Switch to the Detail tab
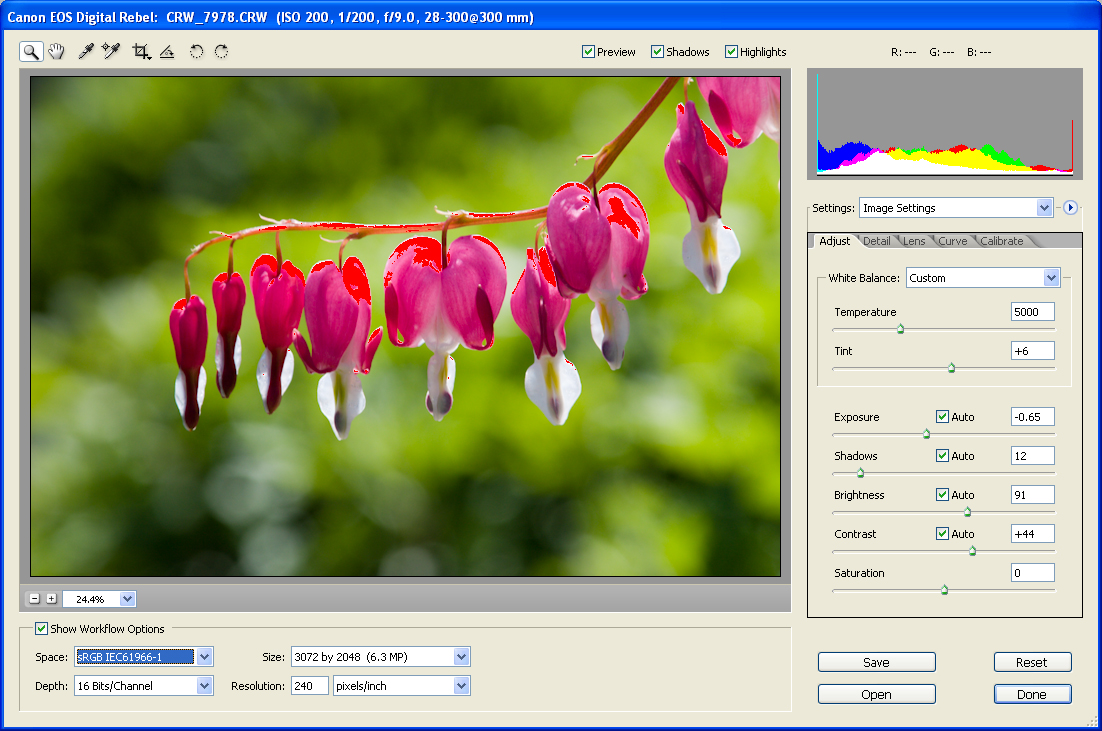 [x=876, y=241]
